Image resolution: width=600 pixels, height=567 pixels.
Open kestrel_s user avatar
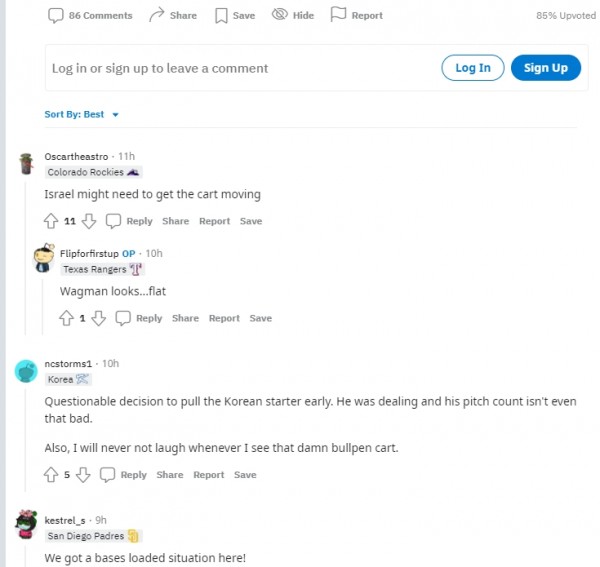pos(26,524)
